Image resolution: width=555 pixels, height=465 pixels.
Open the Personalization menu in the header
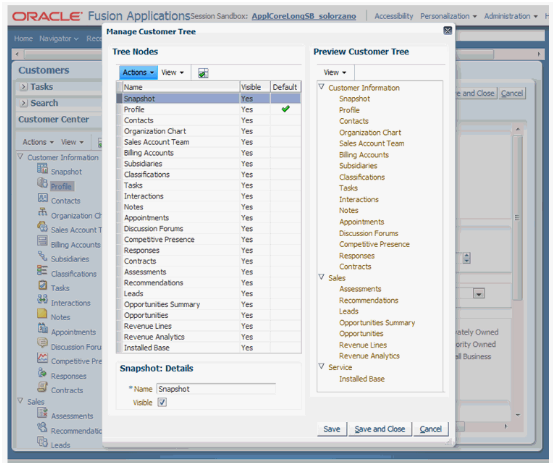click(448, 16)
